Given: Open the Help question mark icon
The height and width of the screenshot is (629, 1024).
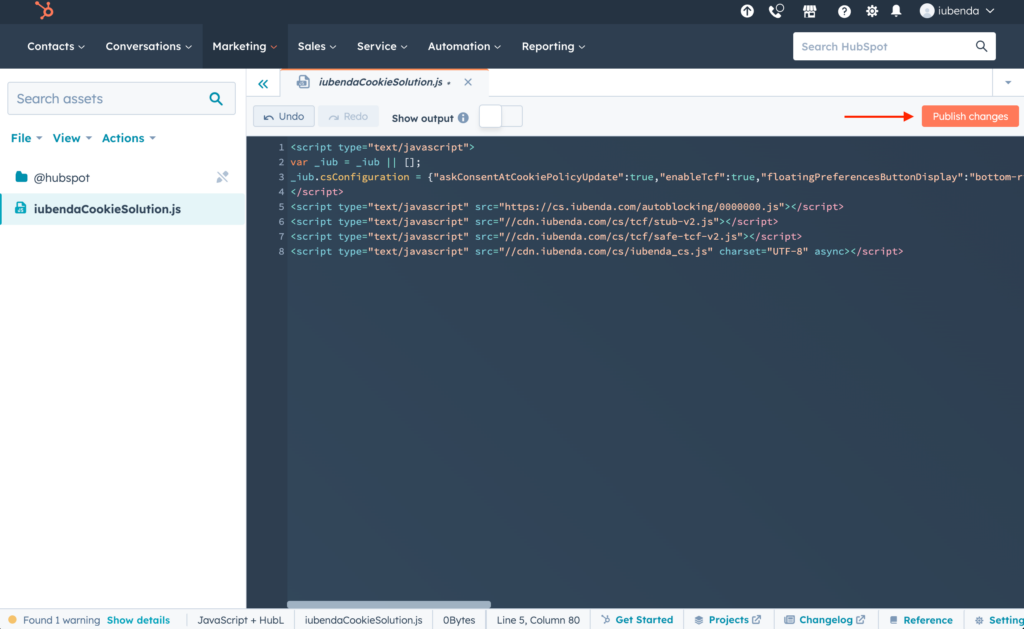Looking at the screenshot, I should [841, 11].
